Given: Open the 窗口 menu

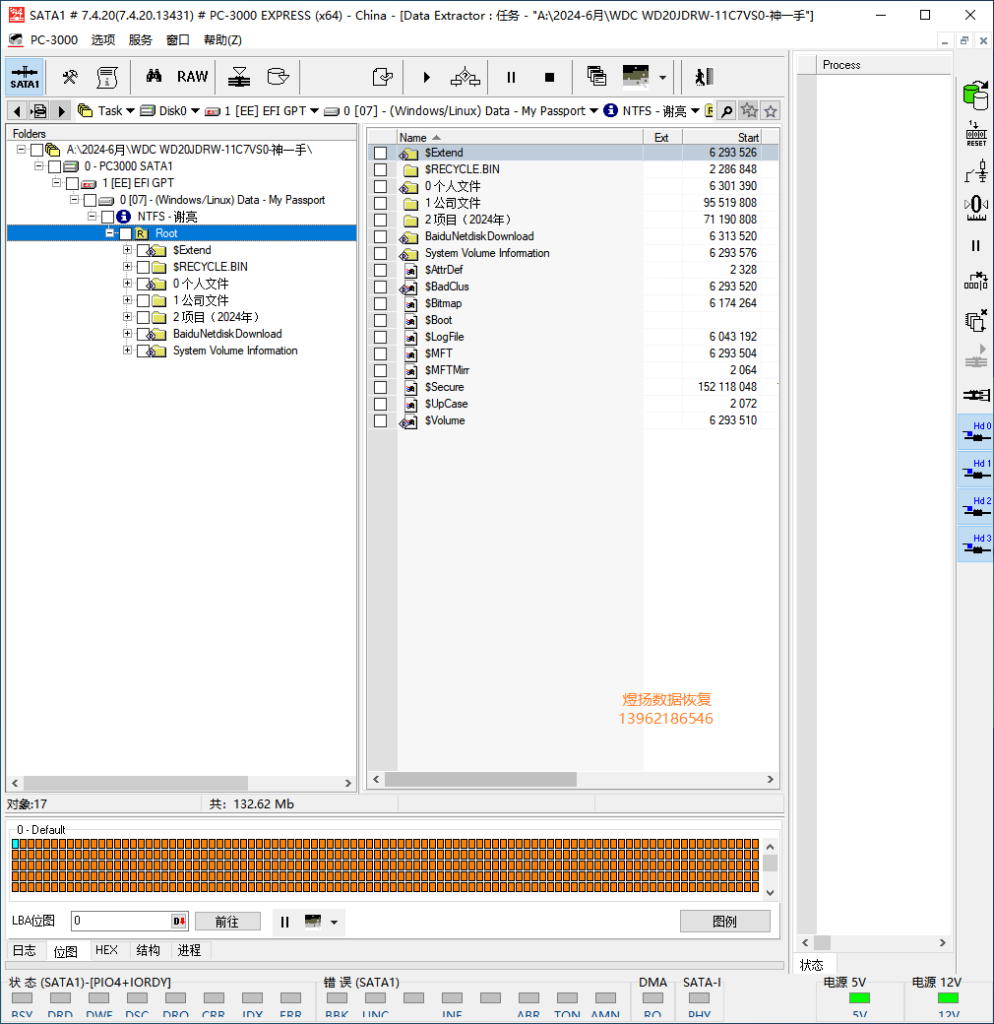Looking at the screenshot, I should pyautogui.click(x=178, y=40).
